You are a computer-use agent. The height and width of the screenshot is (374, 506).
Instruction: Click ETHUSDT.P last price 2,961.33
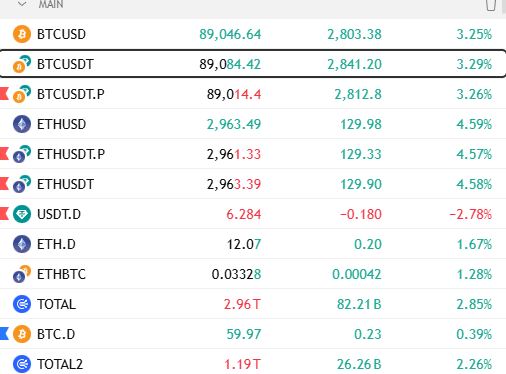[x=234, y=154]
